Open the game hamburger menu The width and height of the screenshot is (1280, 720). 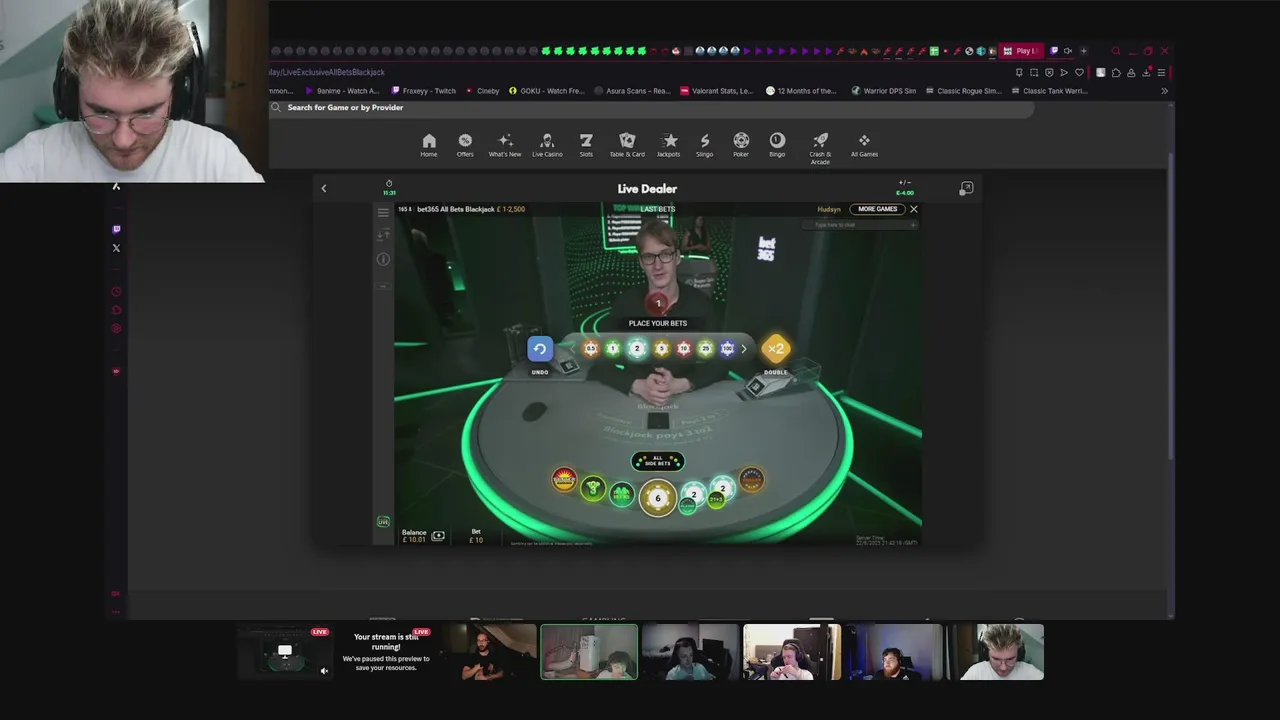tap(383, 212)
